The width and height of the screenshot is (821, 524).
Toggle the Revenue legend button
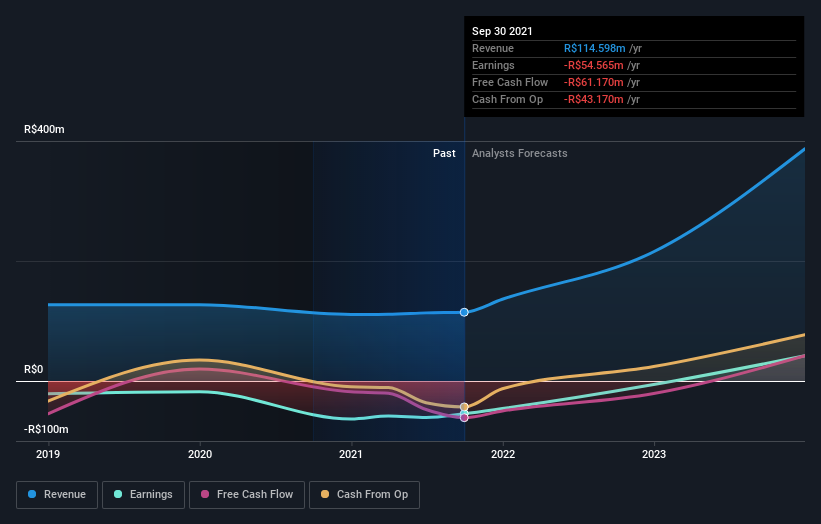57,495
